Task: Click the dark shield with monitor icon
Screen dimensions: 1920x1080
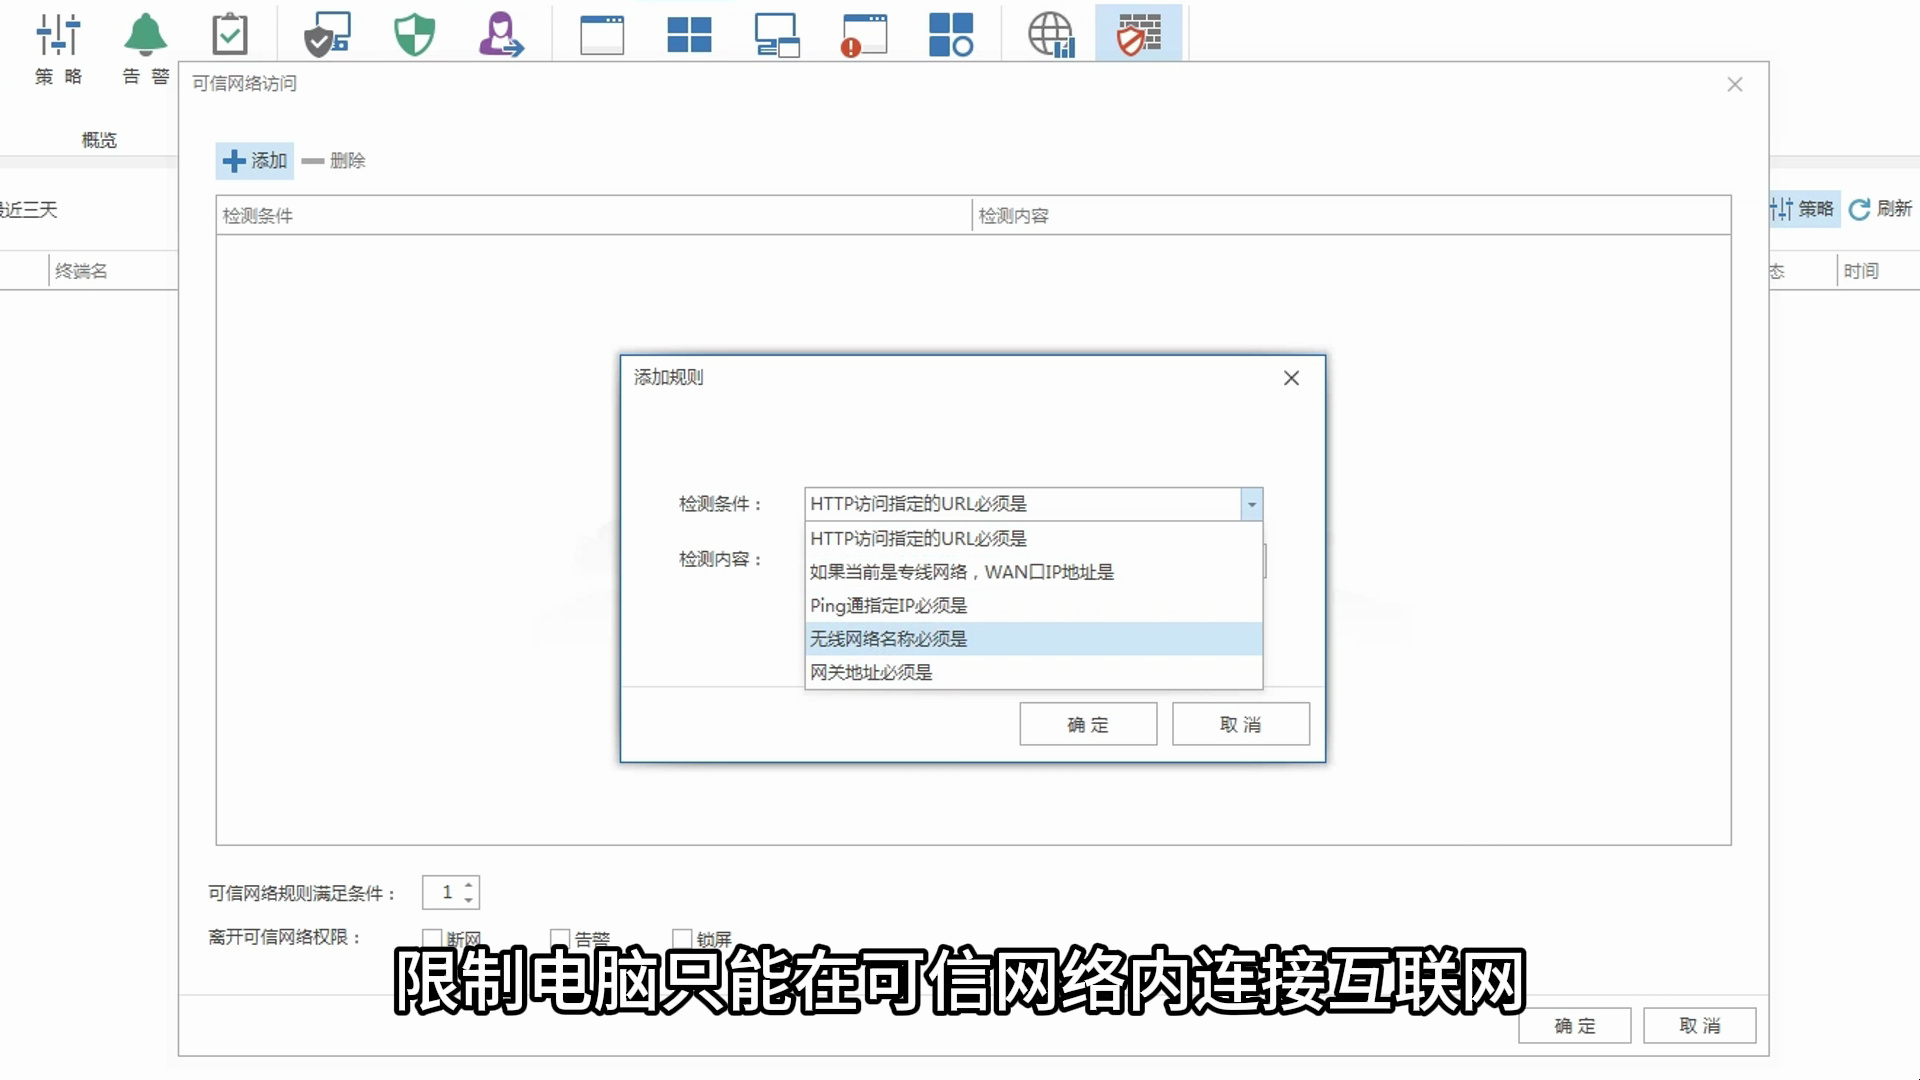Action: [327, 34]
